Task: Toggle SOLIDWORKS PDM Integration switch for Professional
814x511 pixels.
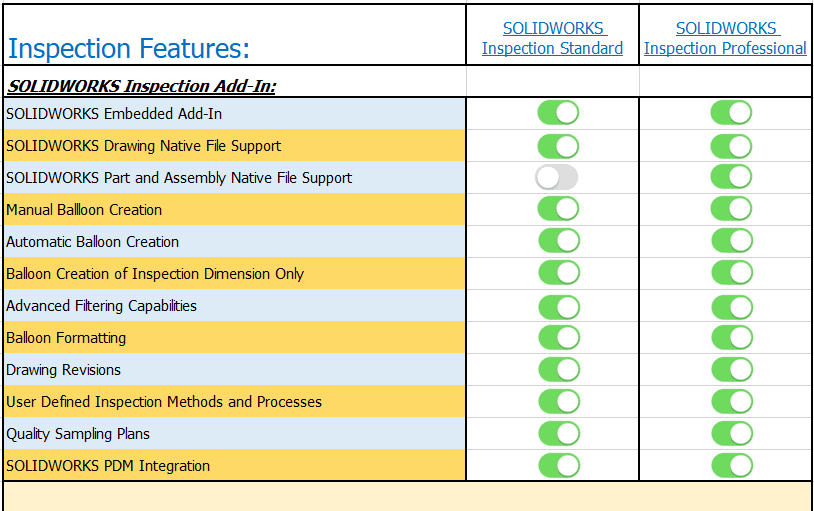Action: (x=732, y=465)
